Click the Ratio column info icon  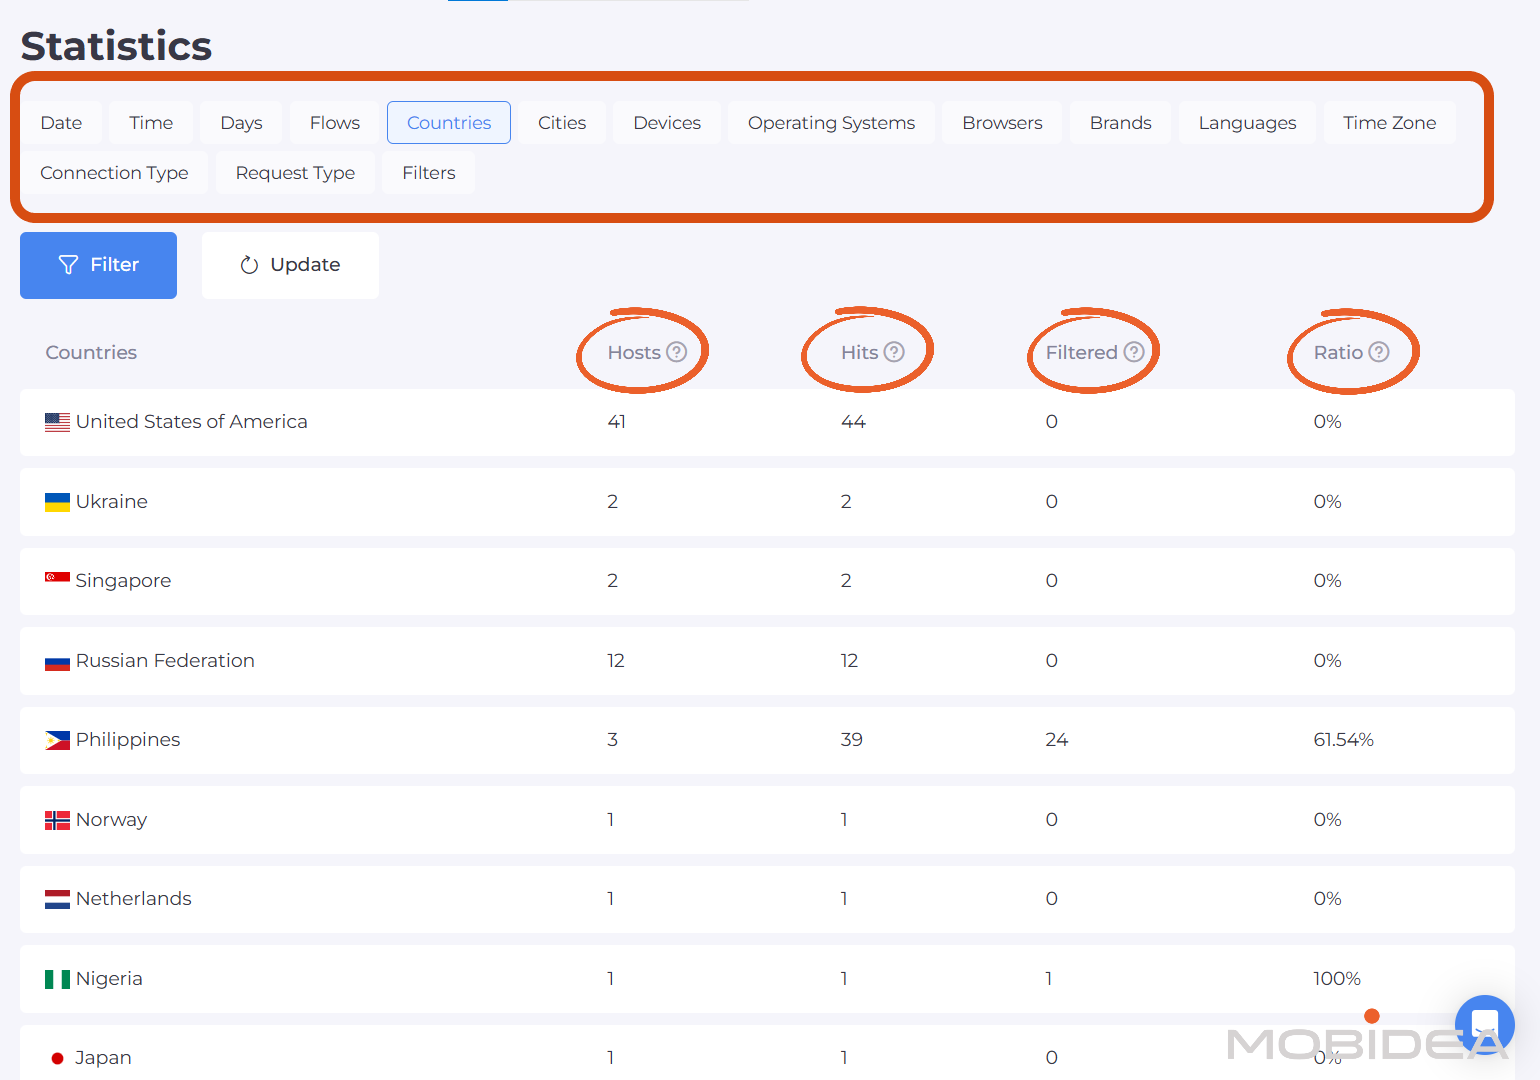(1379, 352)
